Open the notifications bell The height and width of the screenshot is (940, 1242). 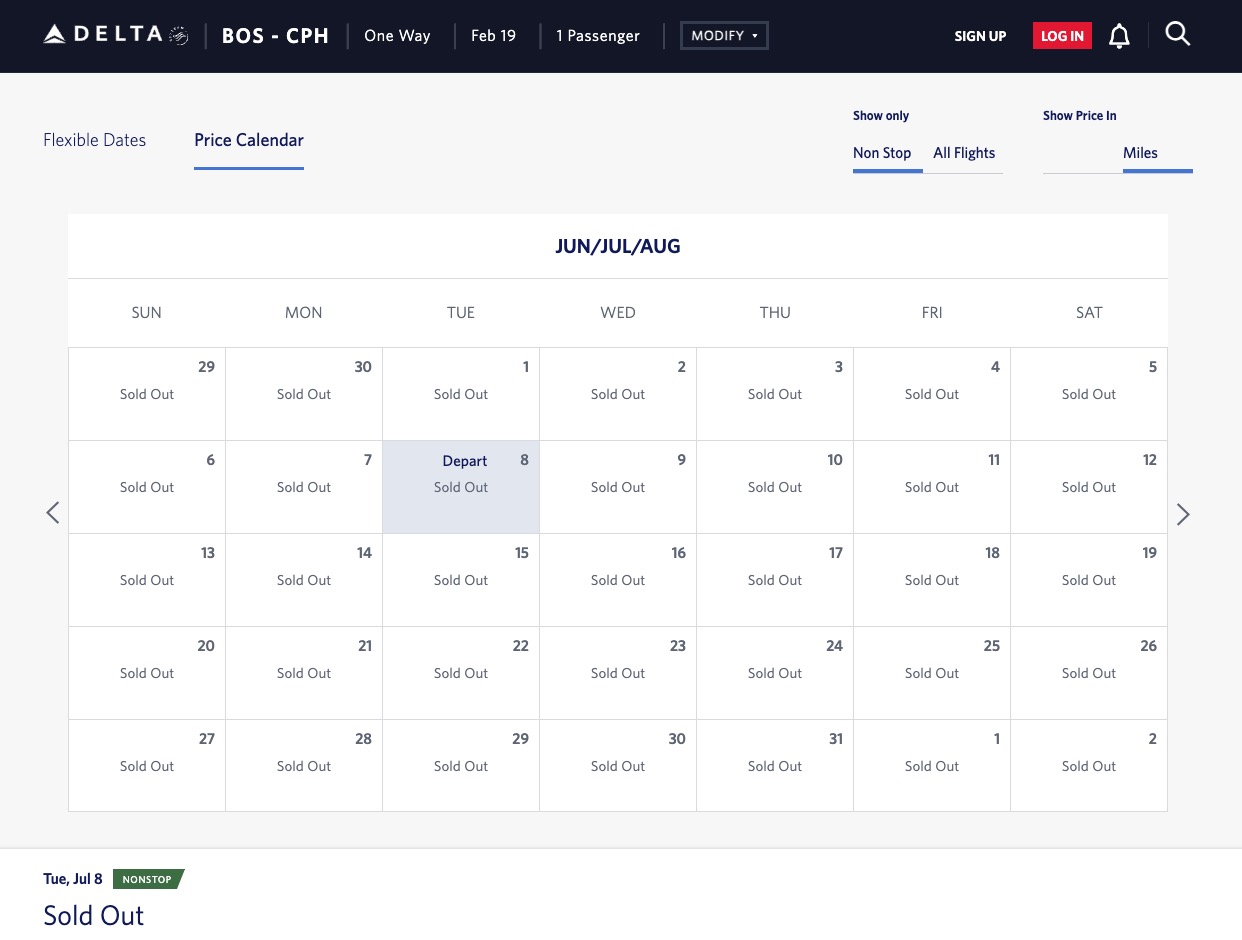tap(1119, 37)
